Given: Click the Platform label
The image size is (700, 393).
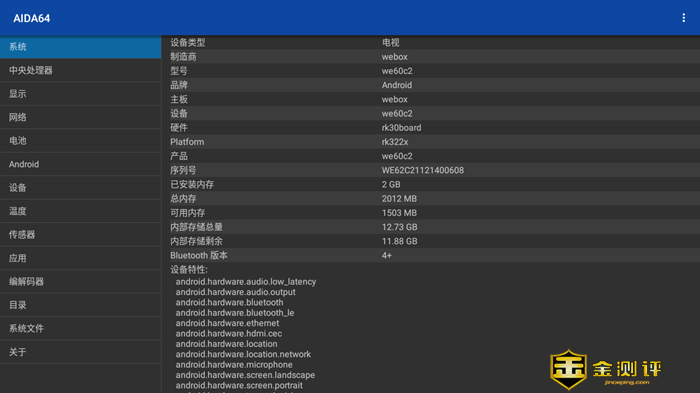Looking at the screenshot, I should pyautogui.click(x=187, y=142).
